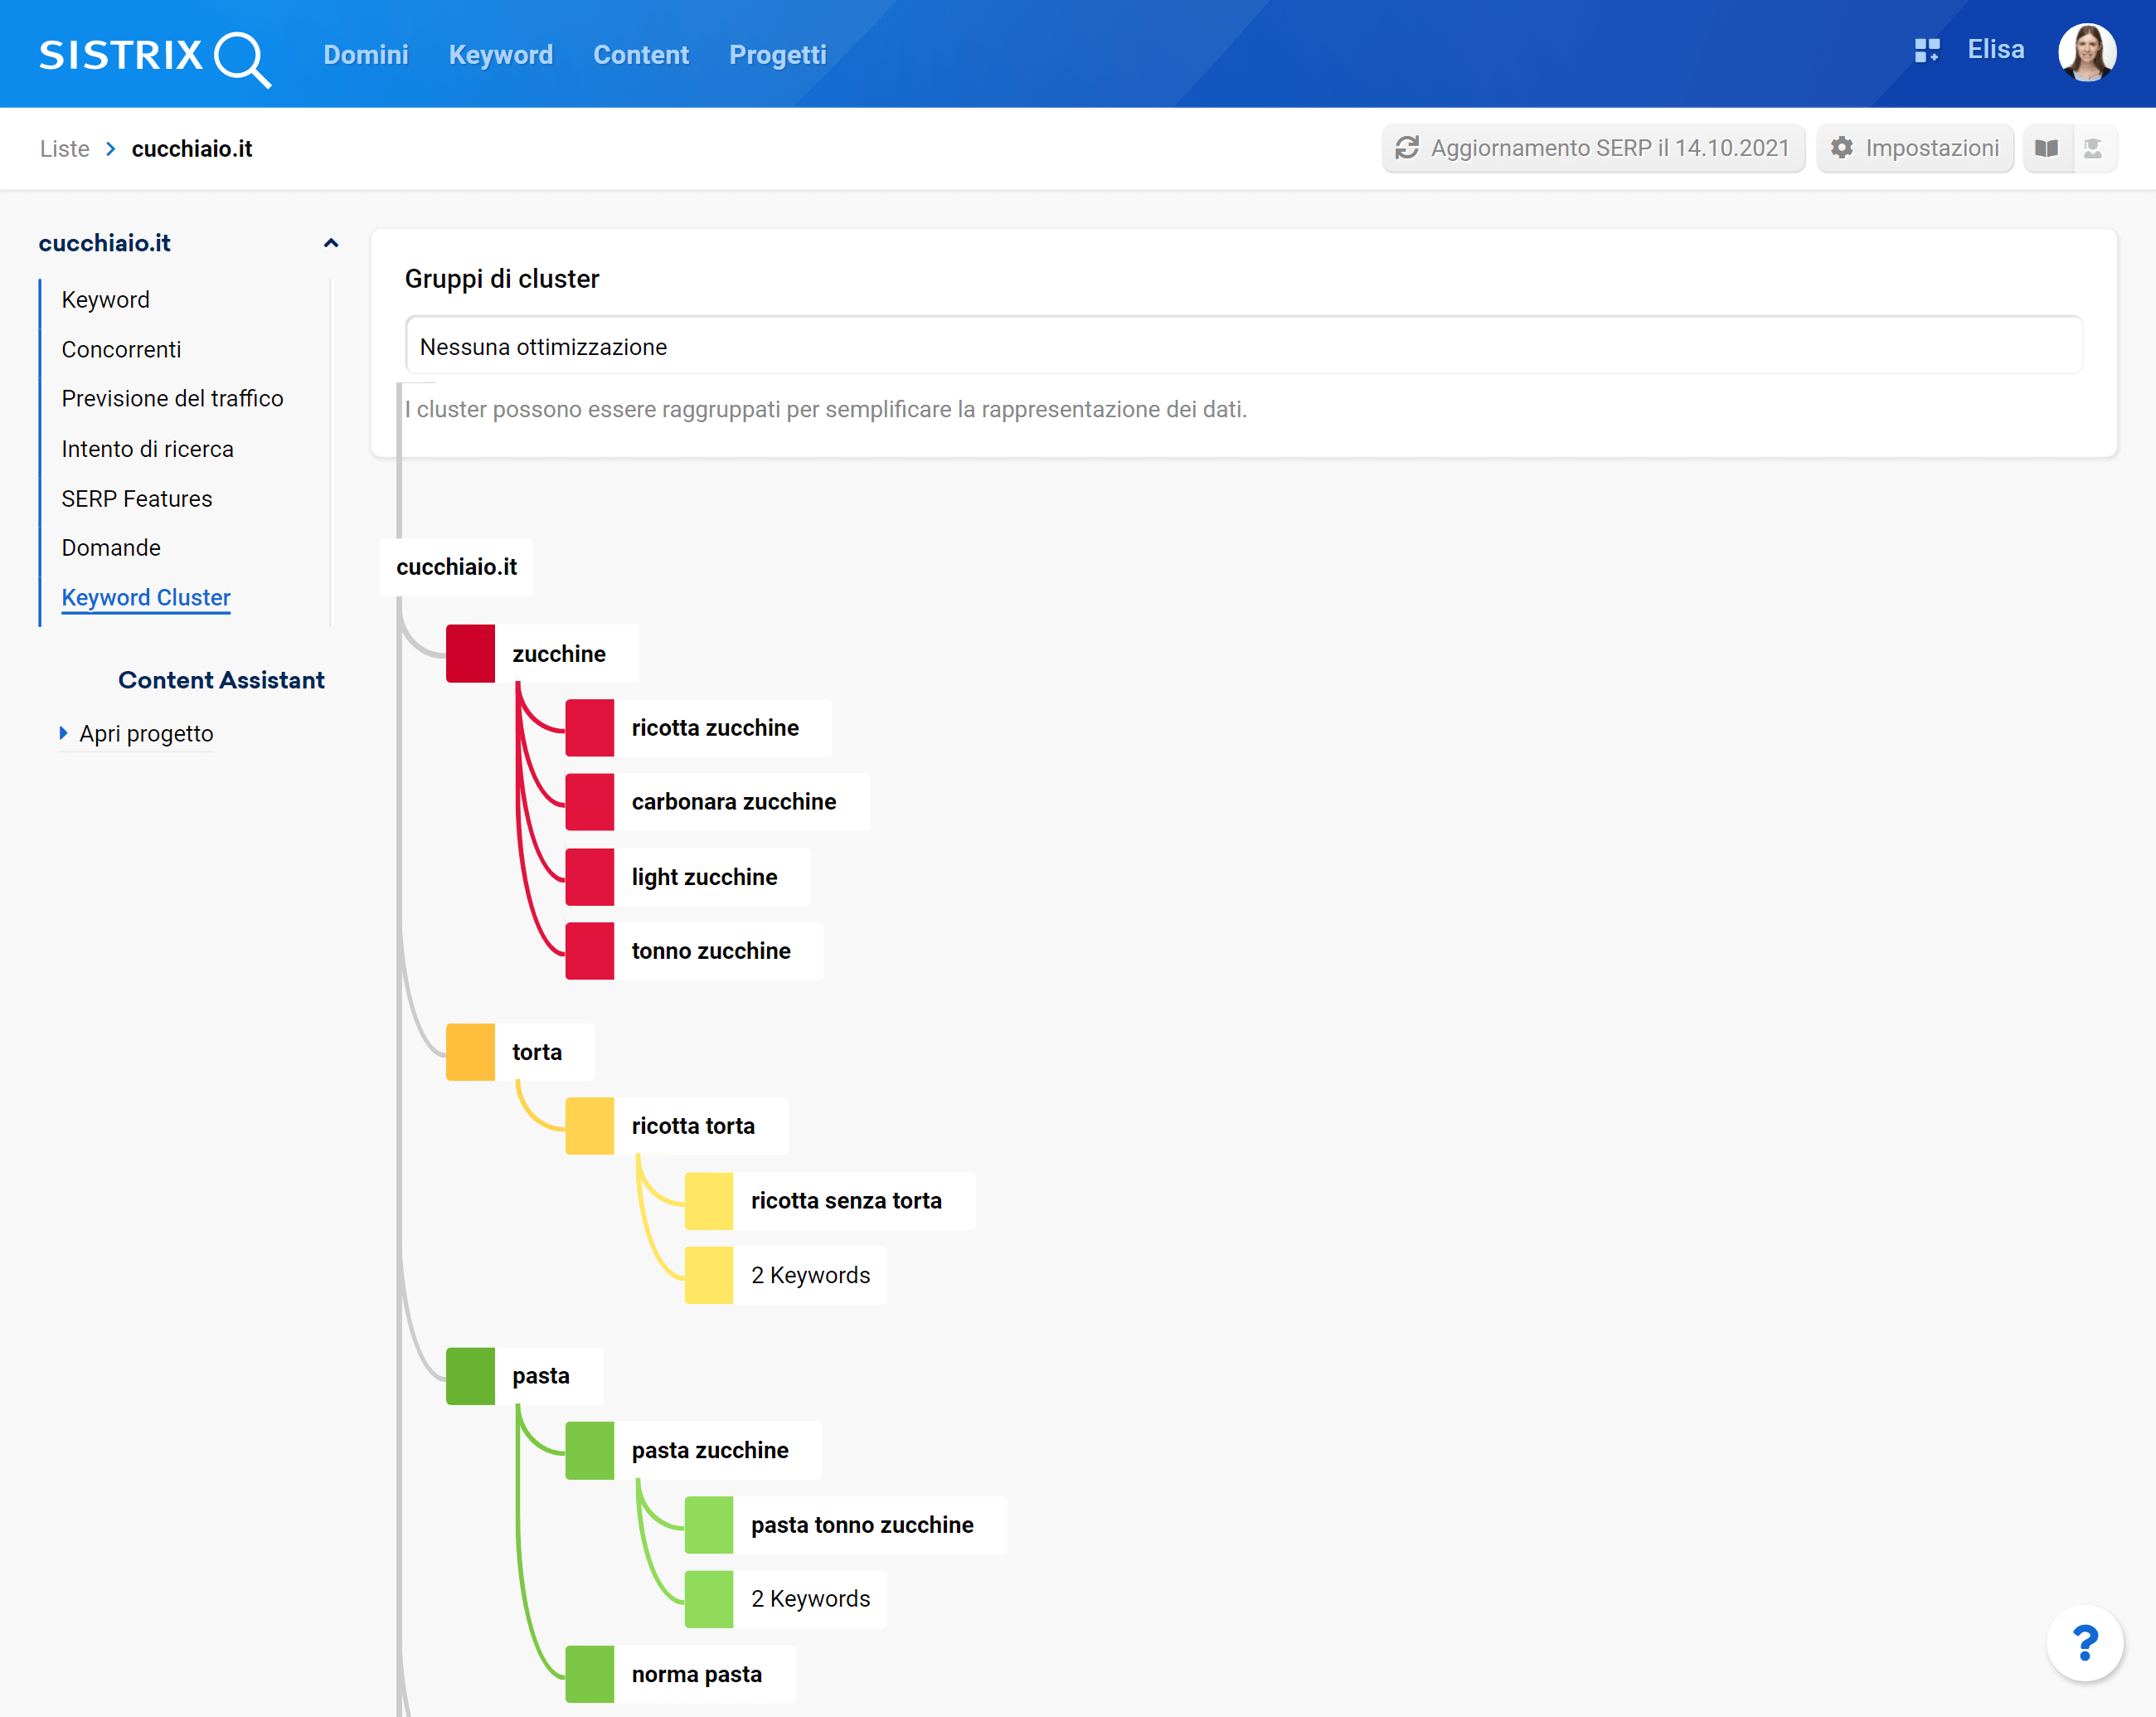
Task: Open SERP Features in sidebar
Action: [137, 499]
